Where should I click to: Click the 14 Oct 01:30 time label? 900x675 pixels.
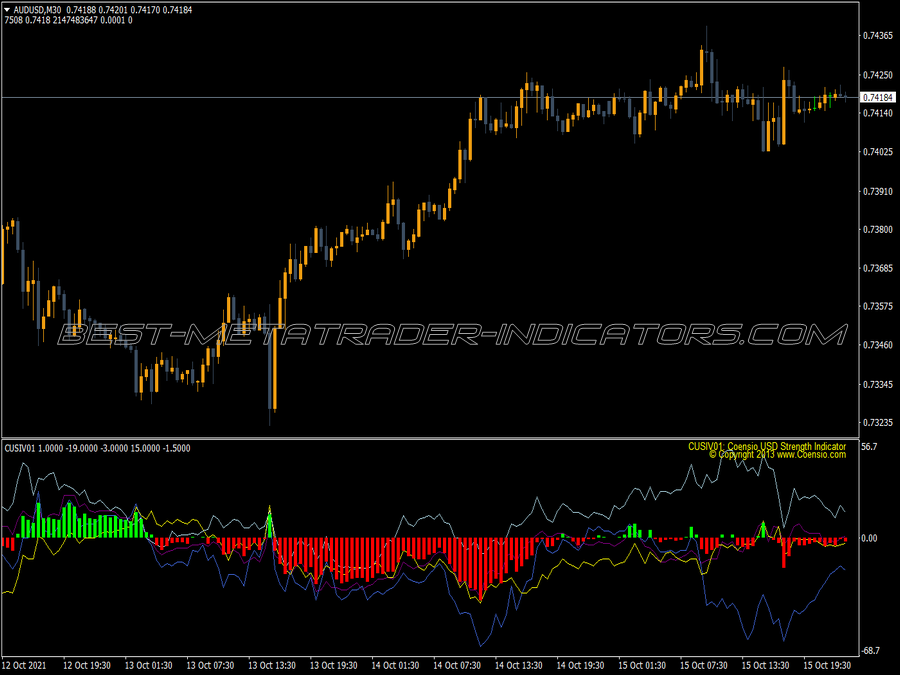click(395, 666)
